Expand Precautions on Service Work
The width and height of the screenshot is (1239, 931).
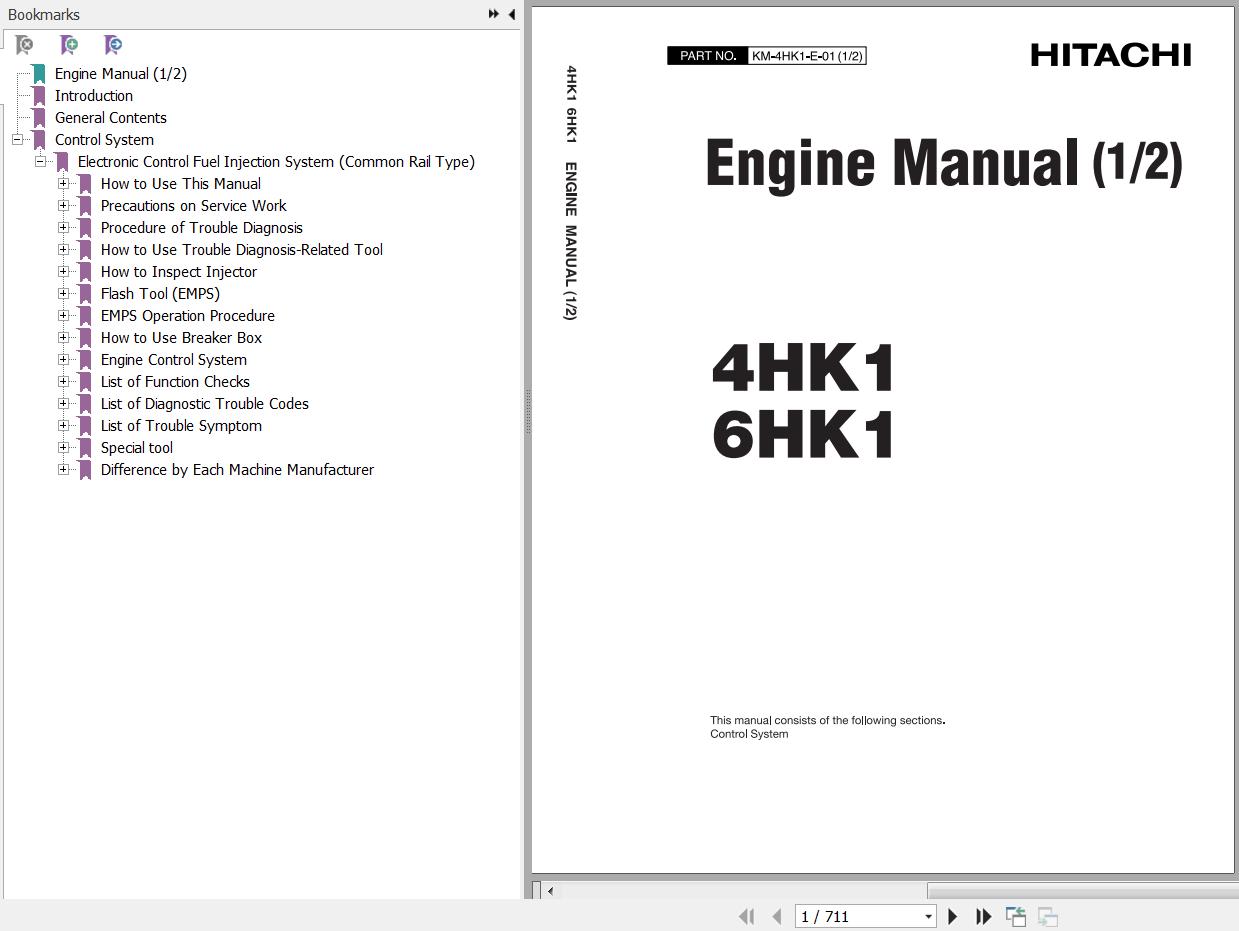tap(63, 206)
